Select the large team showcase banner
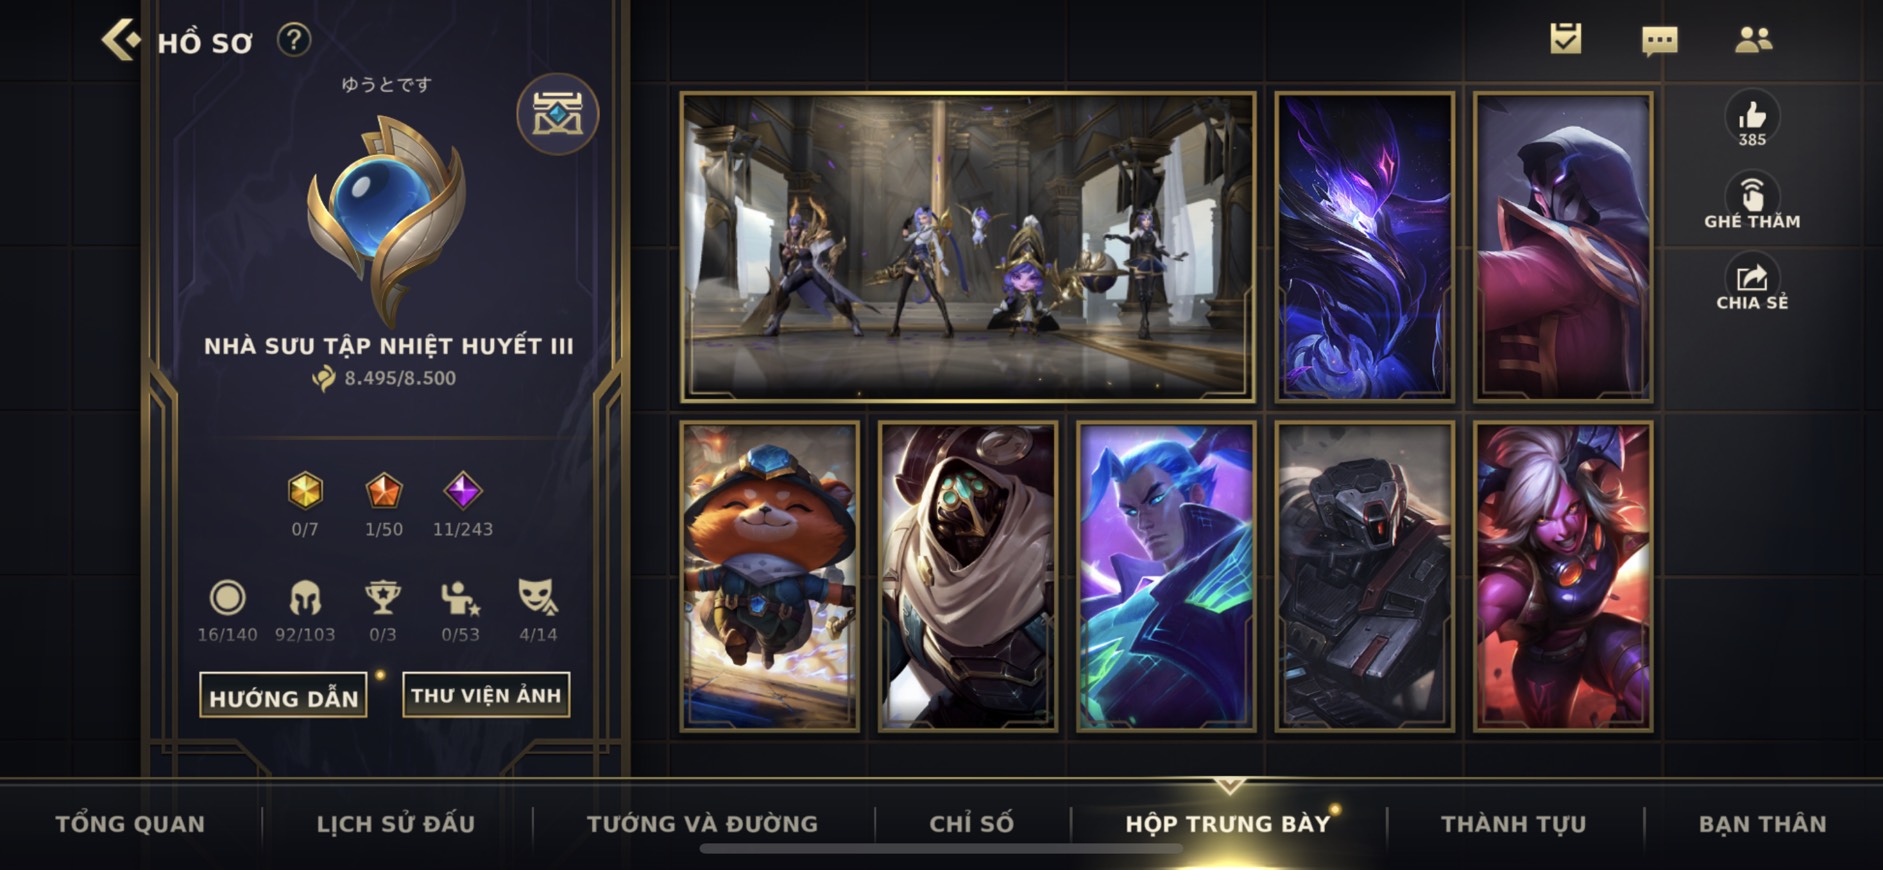 coord(967,247)
